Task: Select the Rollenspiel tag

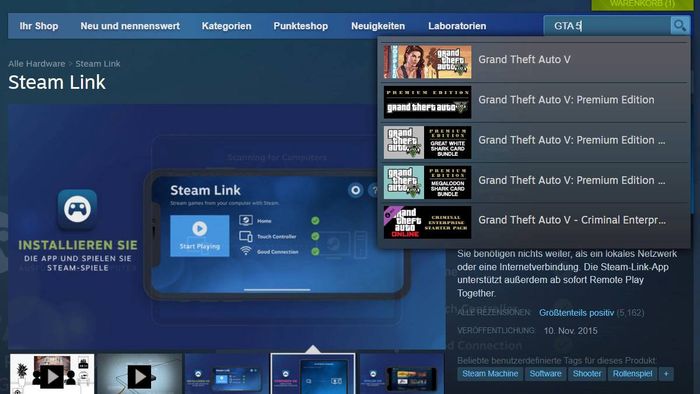Action: tap(632, 374)
